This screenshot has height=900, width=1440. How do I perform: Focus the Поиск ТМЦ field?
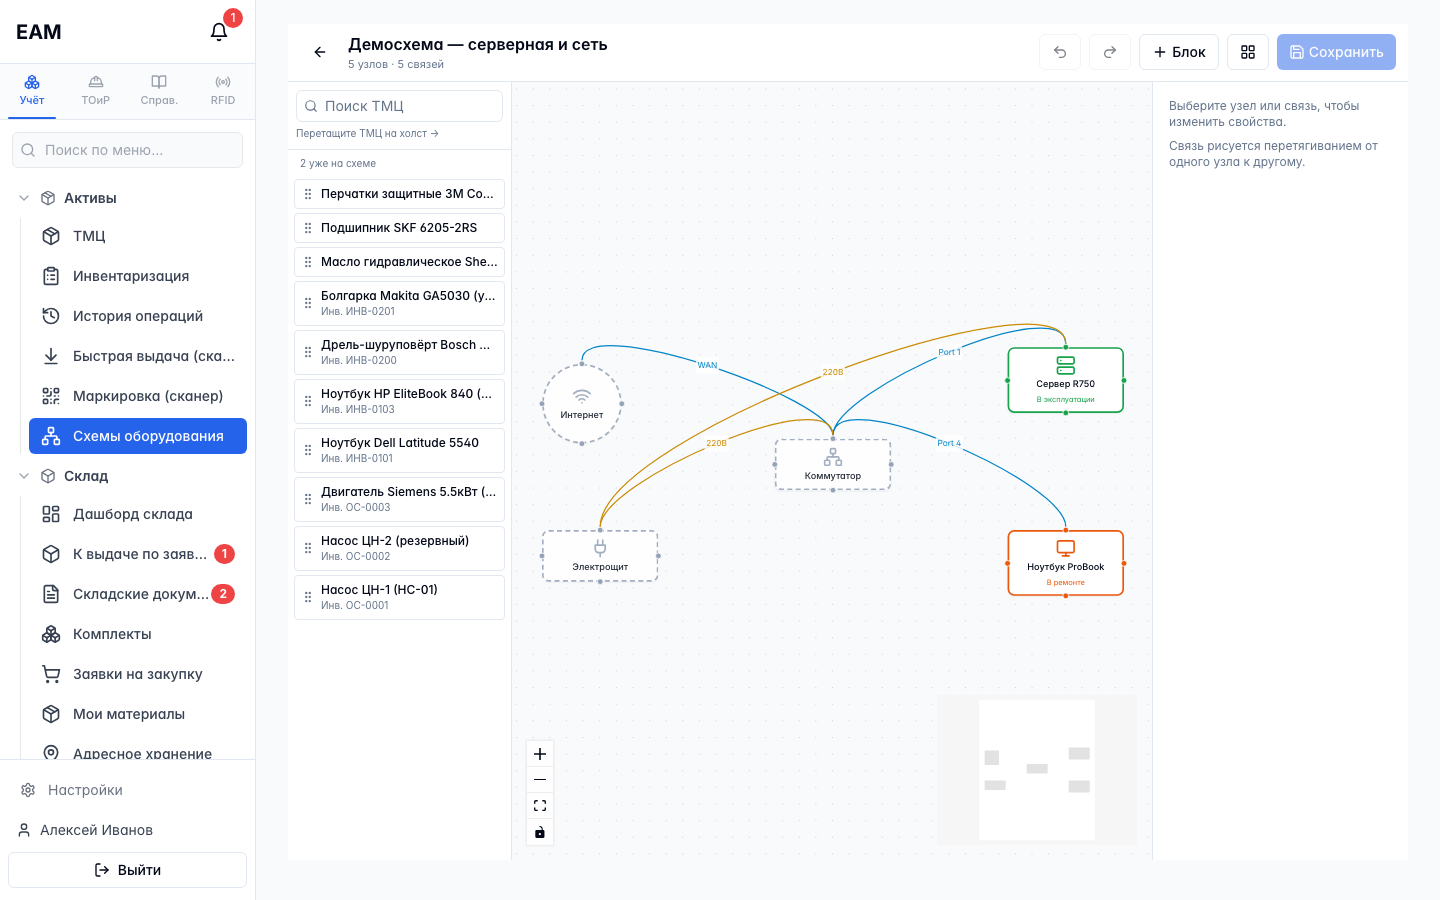click(x=399, y=106)
